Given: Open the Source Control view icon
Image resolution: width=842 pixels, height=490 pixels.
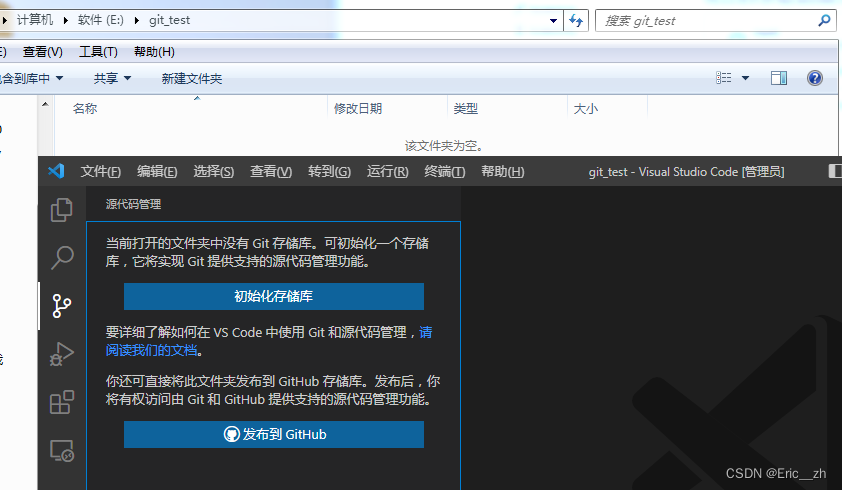Looking at the screenshot, I should tap(62, 306).
